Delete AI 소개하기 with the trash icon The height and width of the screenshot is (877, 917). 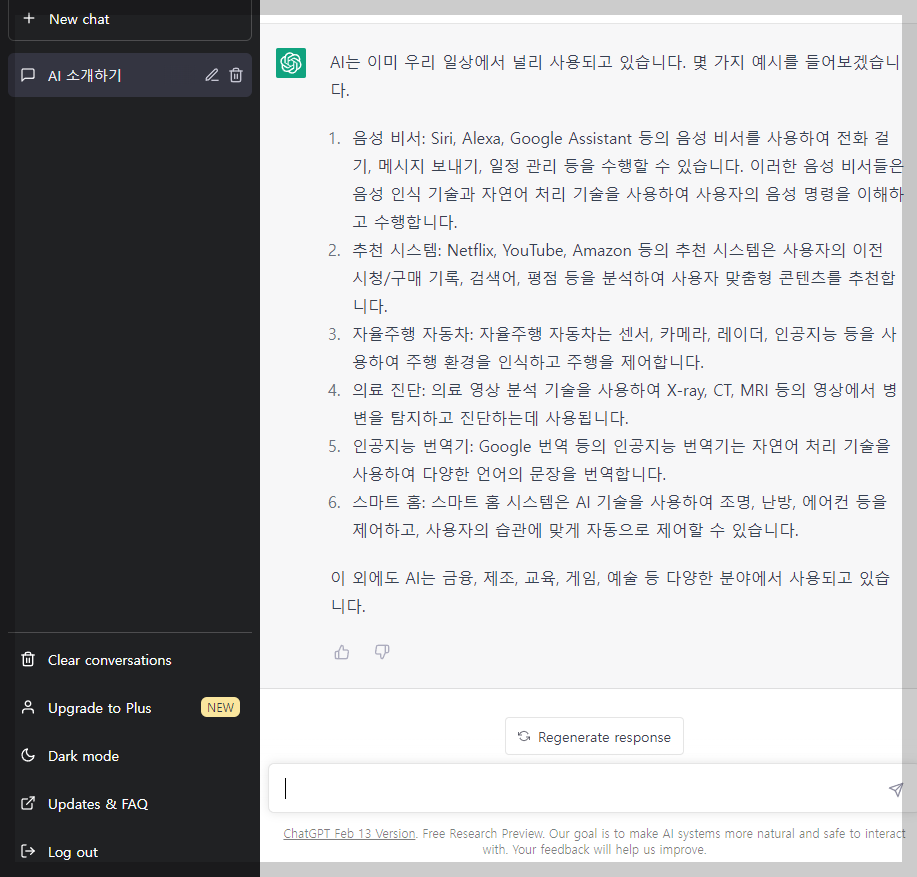point(236,75)
